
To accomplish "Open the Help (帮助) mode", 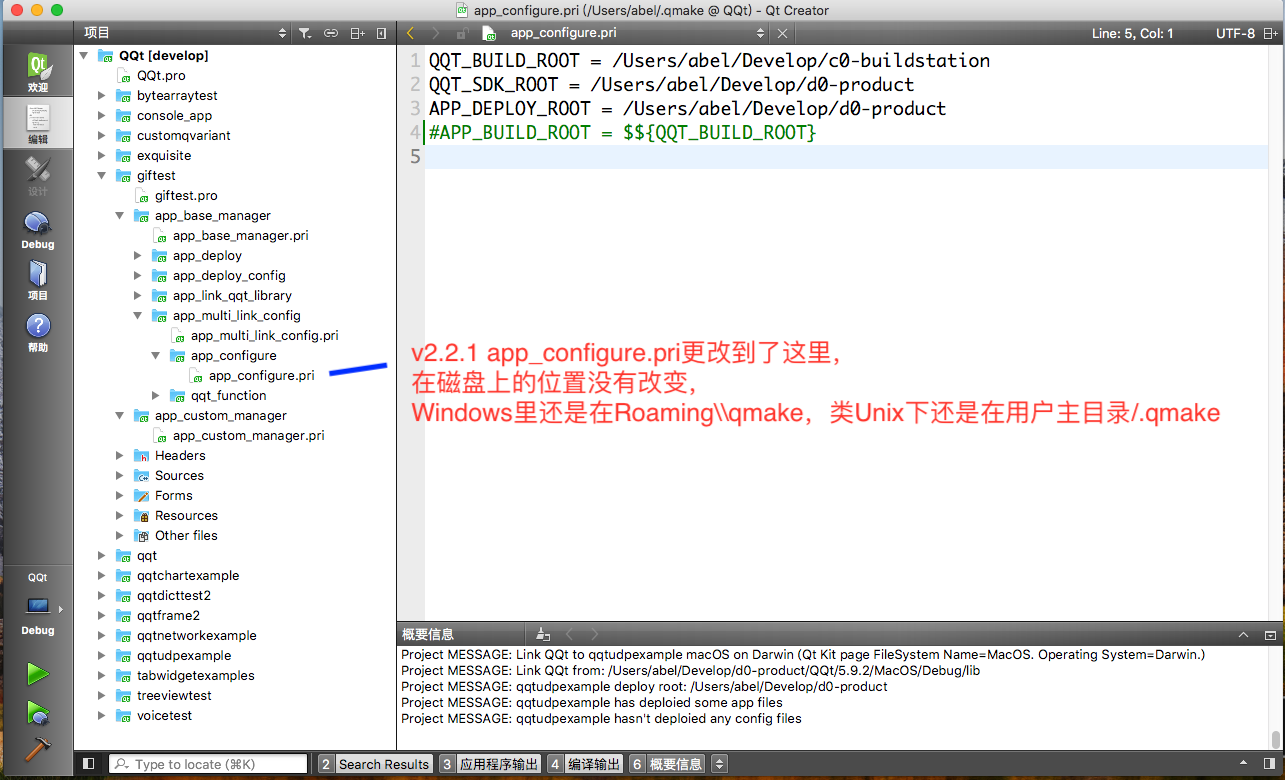I will point(37,333).
